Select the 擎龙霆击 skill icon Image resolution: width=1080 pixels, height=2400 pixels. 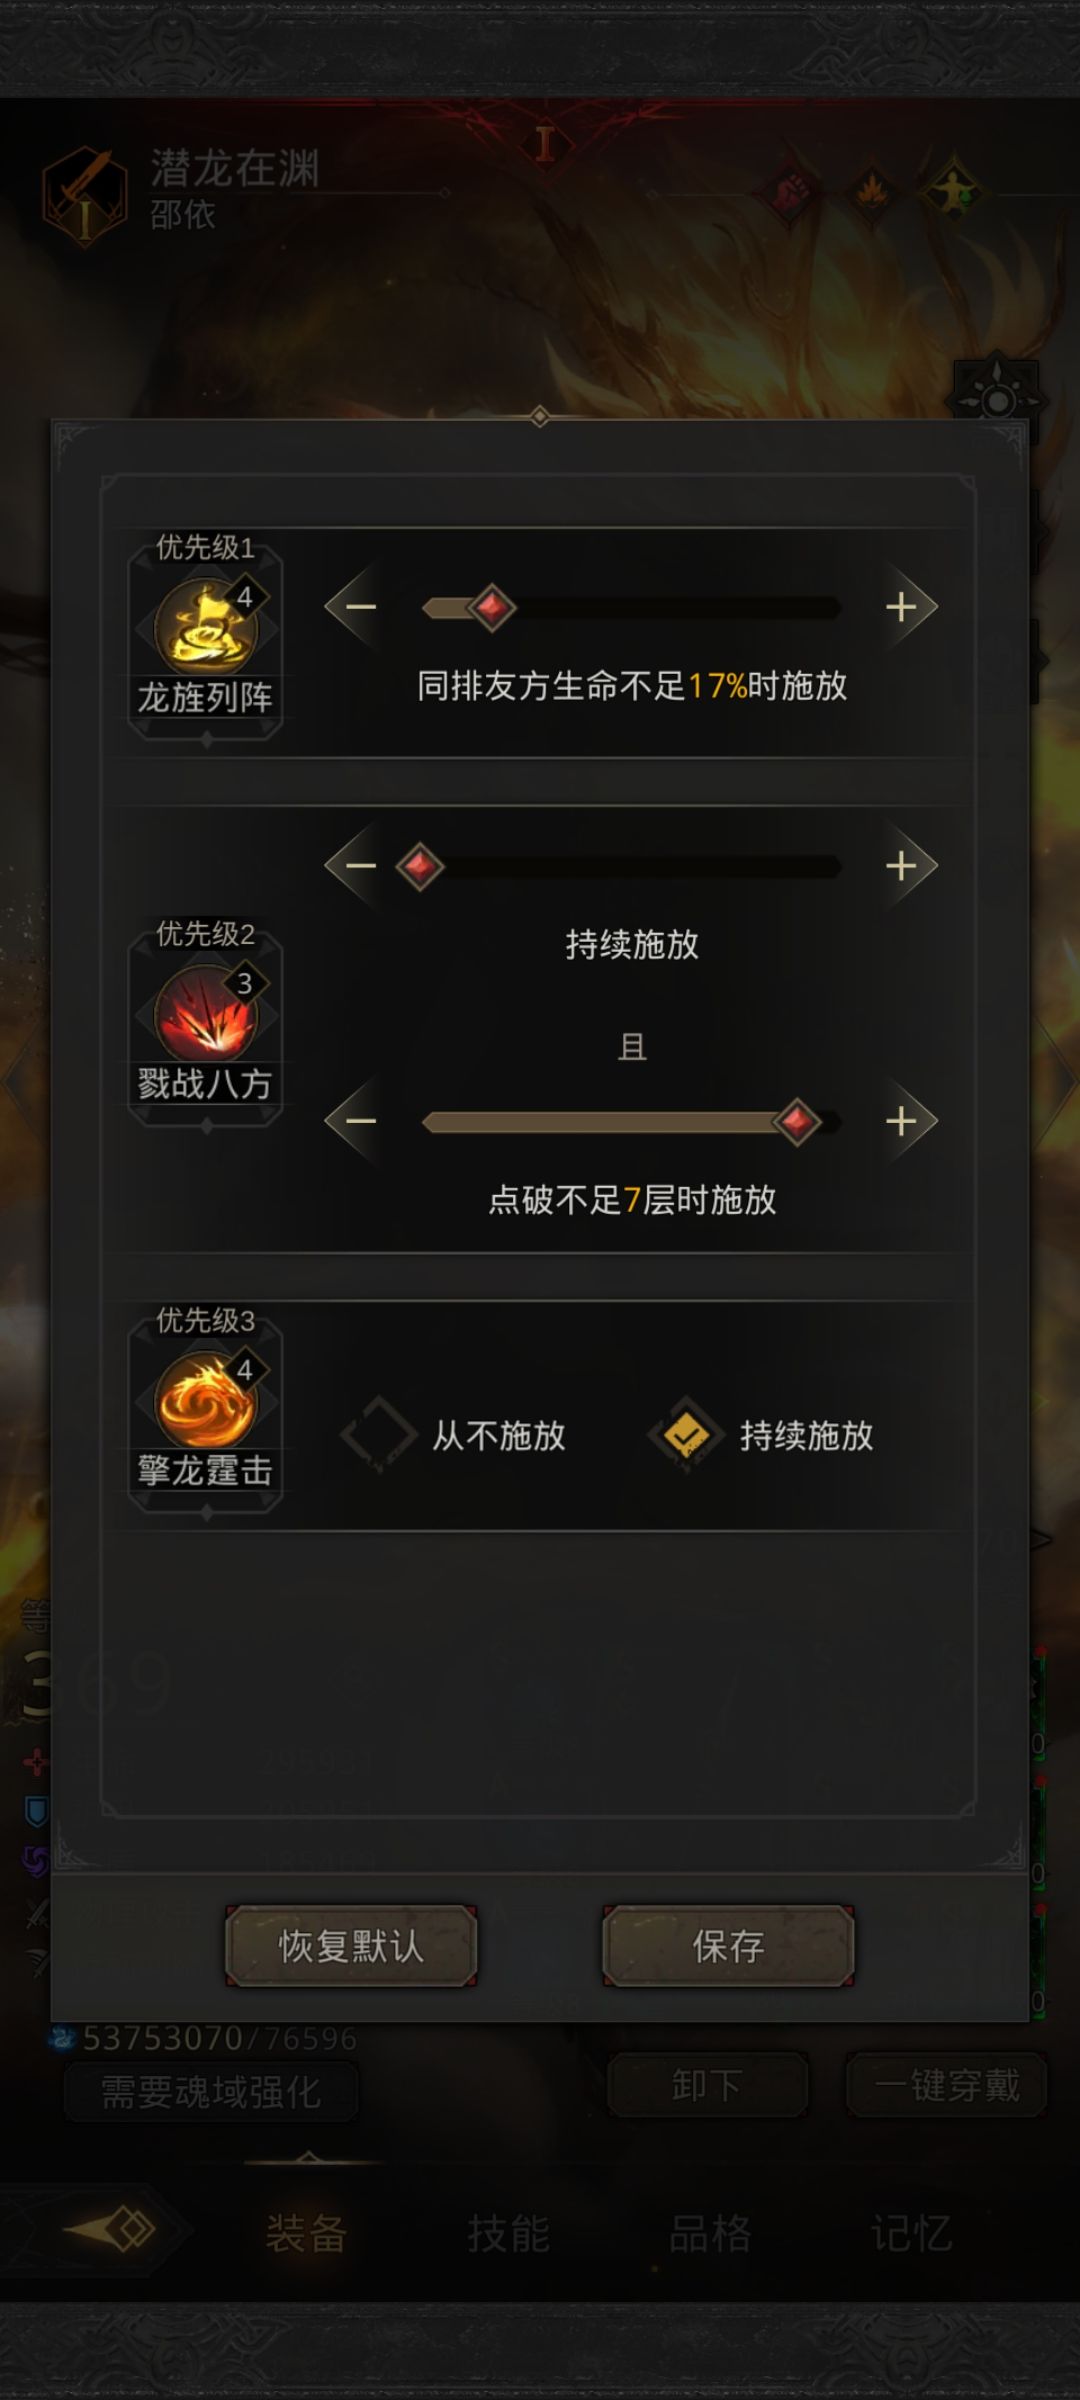point(206,1401)
